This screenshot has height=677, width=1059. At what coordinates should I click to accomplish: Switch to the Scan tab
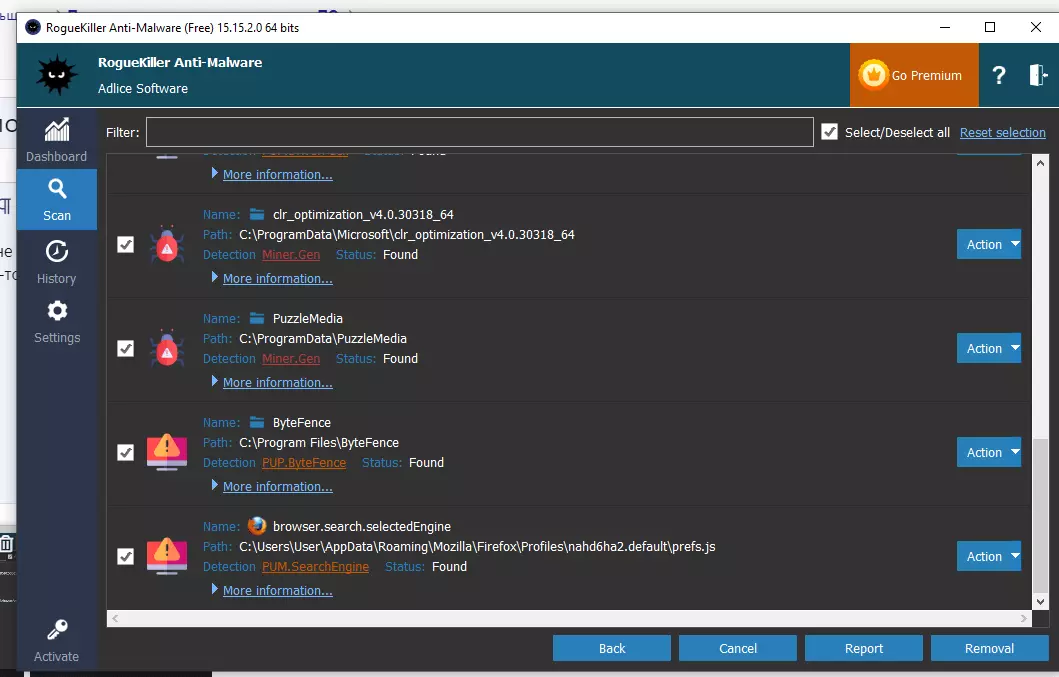(57, 199)
